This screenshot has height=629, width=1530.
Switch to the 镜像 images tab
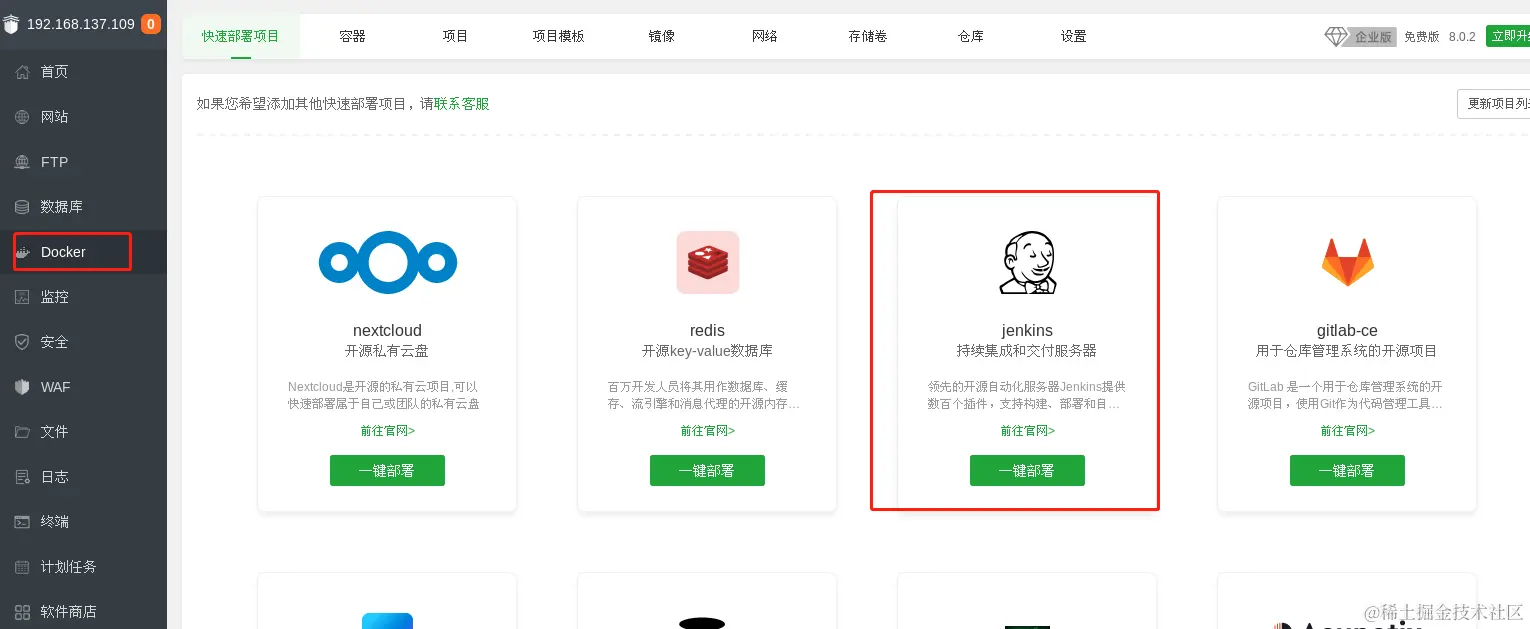(662, 36)
